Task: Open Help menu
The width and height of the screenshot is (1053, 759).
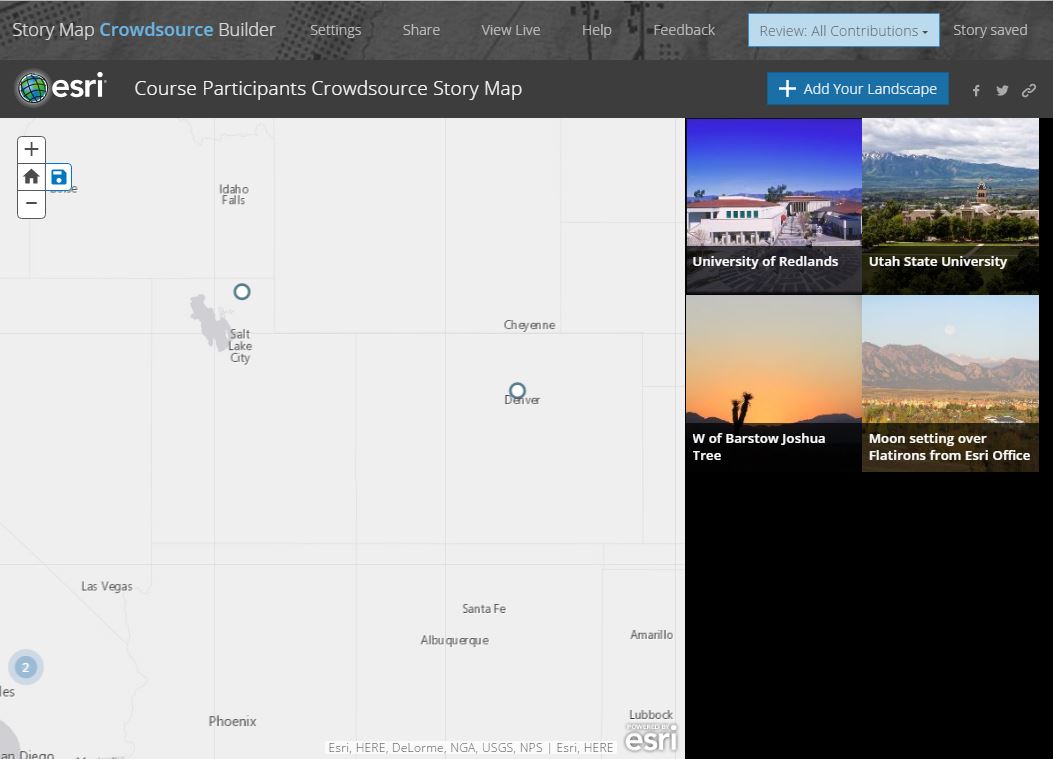Action: 596,30
